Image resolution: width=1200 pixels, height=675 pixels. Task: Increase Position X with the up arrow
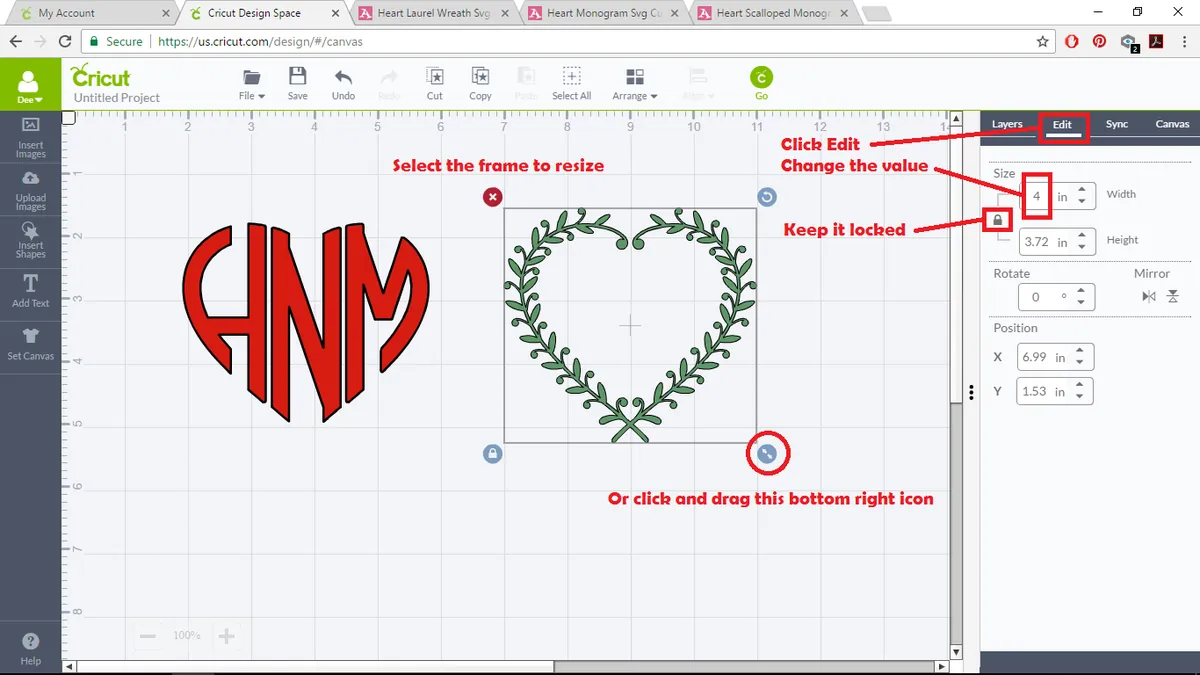1082,351
